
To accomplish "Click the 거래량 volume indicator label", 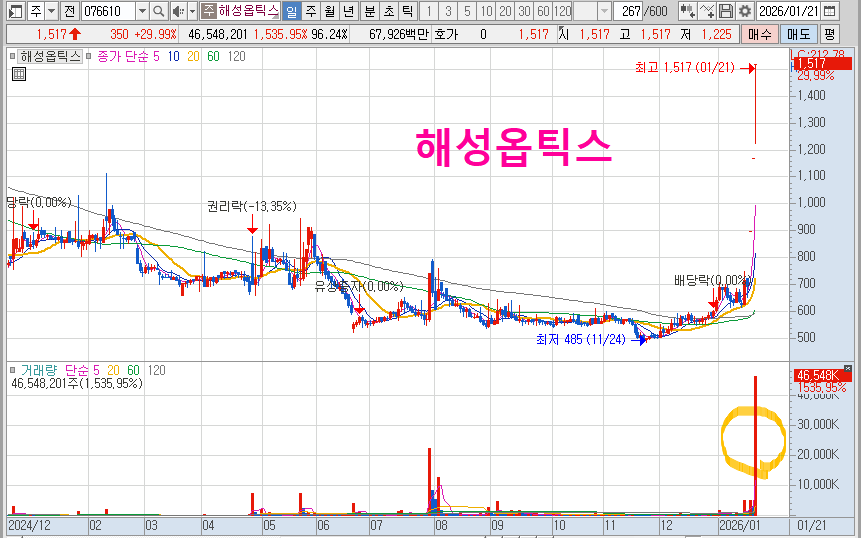I will 39,371.
